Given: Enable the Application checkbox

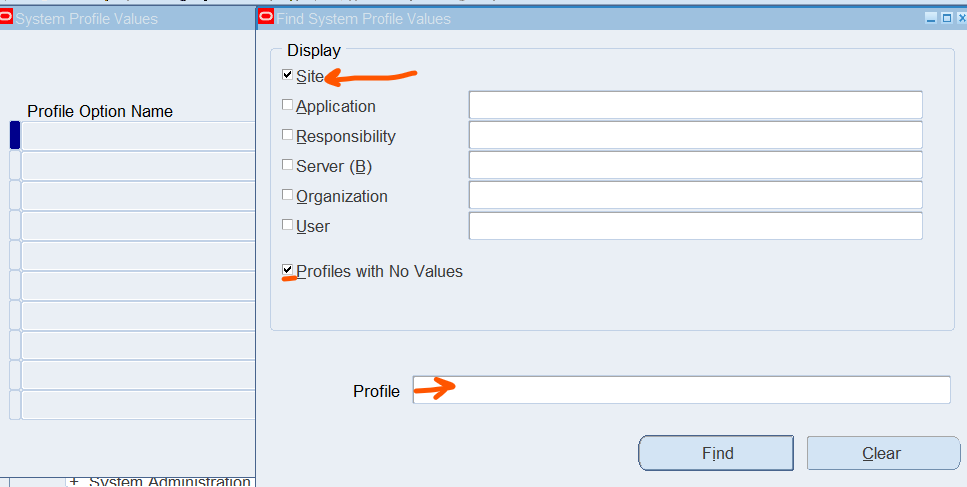Looking at the screenshot, I should pyautogui.click(x=287, y=105).
